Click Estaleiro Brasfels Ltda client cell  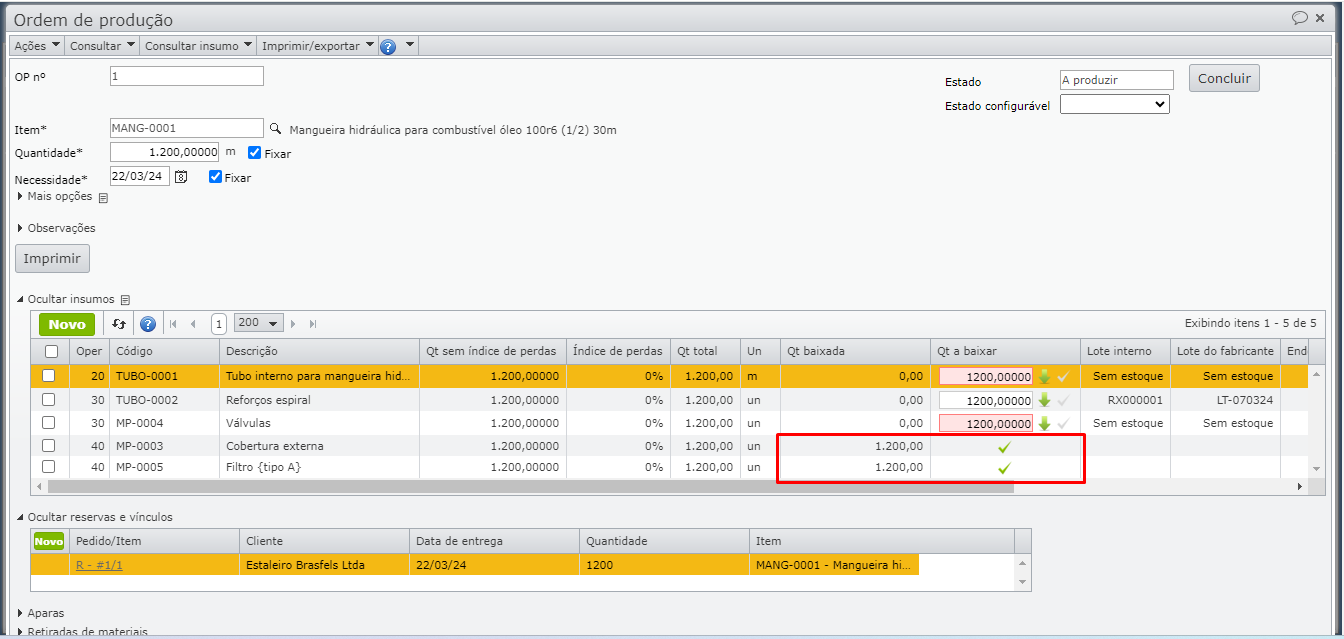pyautogui.click(x=324, y=565)
